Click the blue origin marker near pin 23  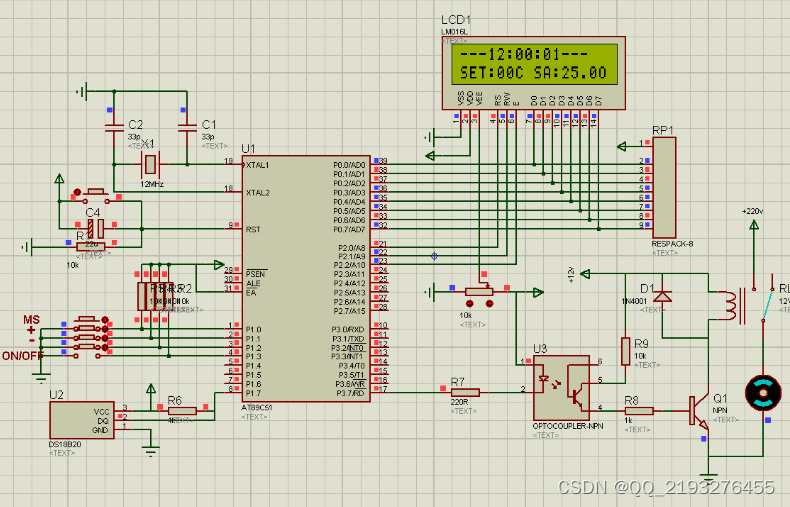click(434, 256)
